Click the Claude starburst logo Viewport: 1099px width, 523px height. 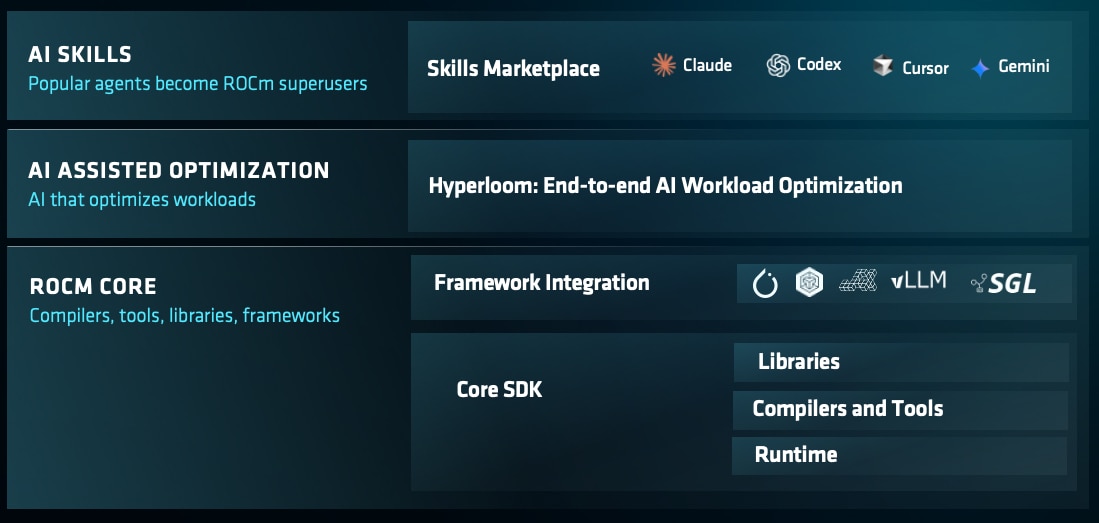click(663, 65)
